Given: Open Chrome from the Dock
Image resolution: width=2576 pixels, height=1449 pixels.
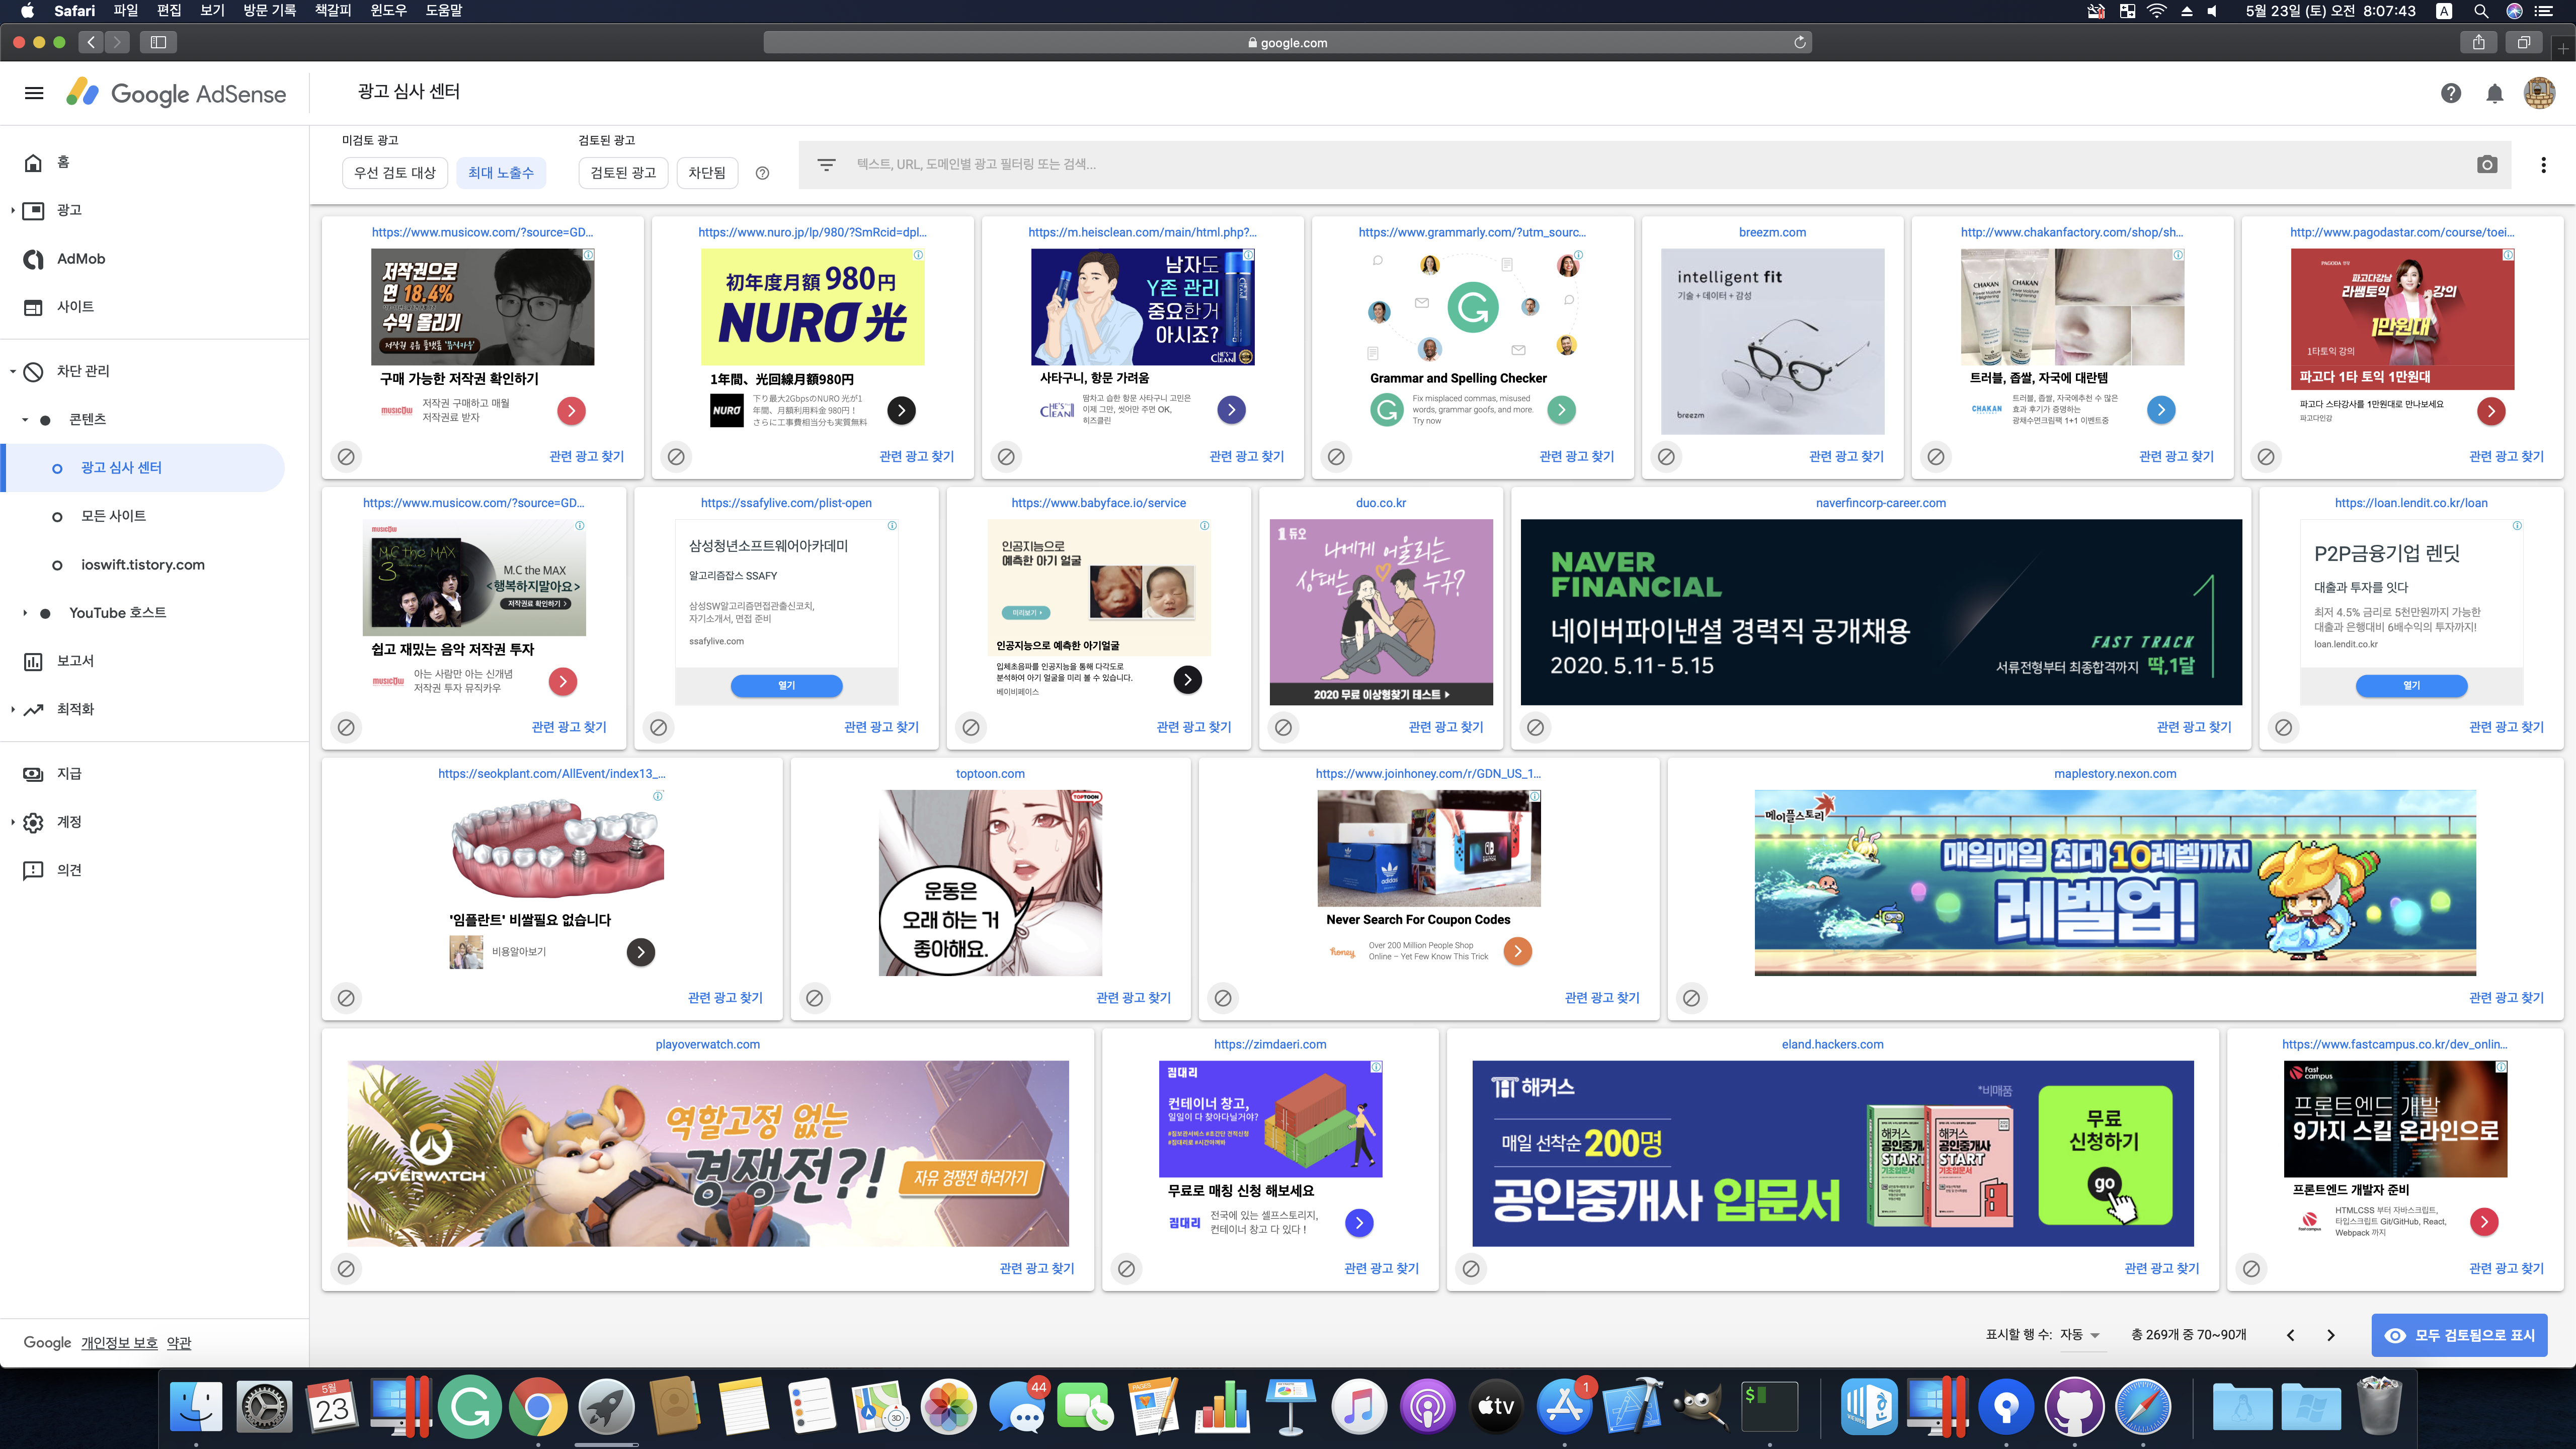Looking at the screenshot, I should [538, 1407].
